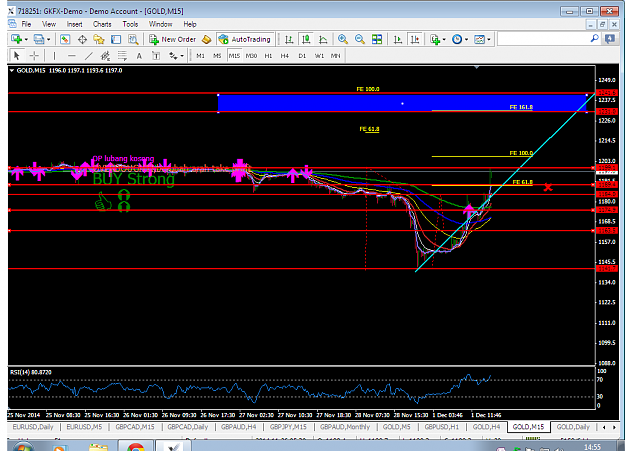
Task: Select the trendline drawing tool
Action: pyautogui.click(x=88, y=56)
